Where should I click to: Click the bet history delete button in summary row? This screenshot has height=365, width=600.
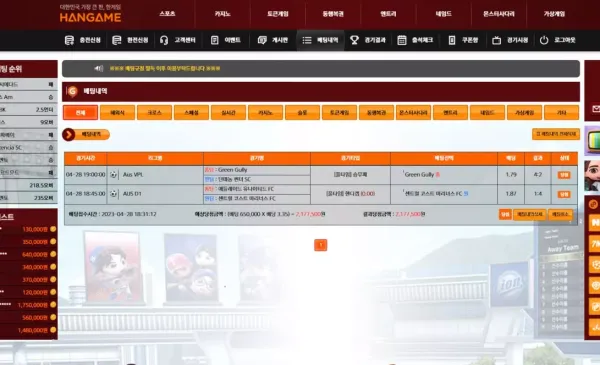click(x=530, y=214)
